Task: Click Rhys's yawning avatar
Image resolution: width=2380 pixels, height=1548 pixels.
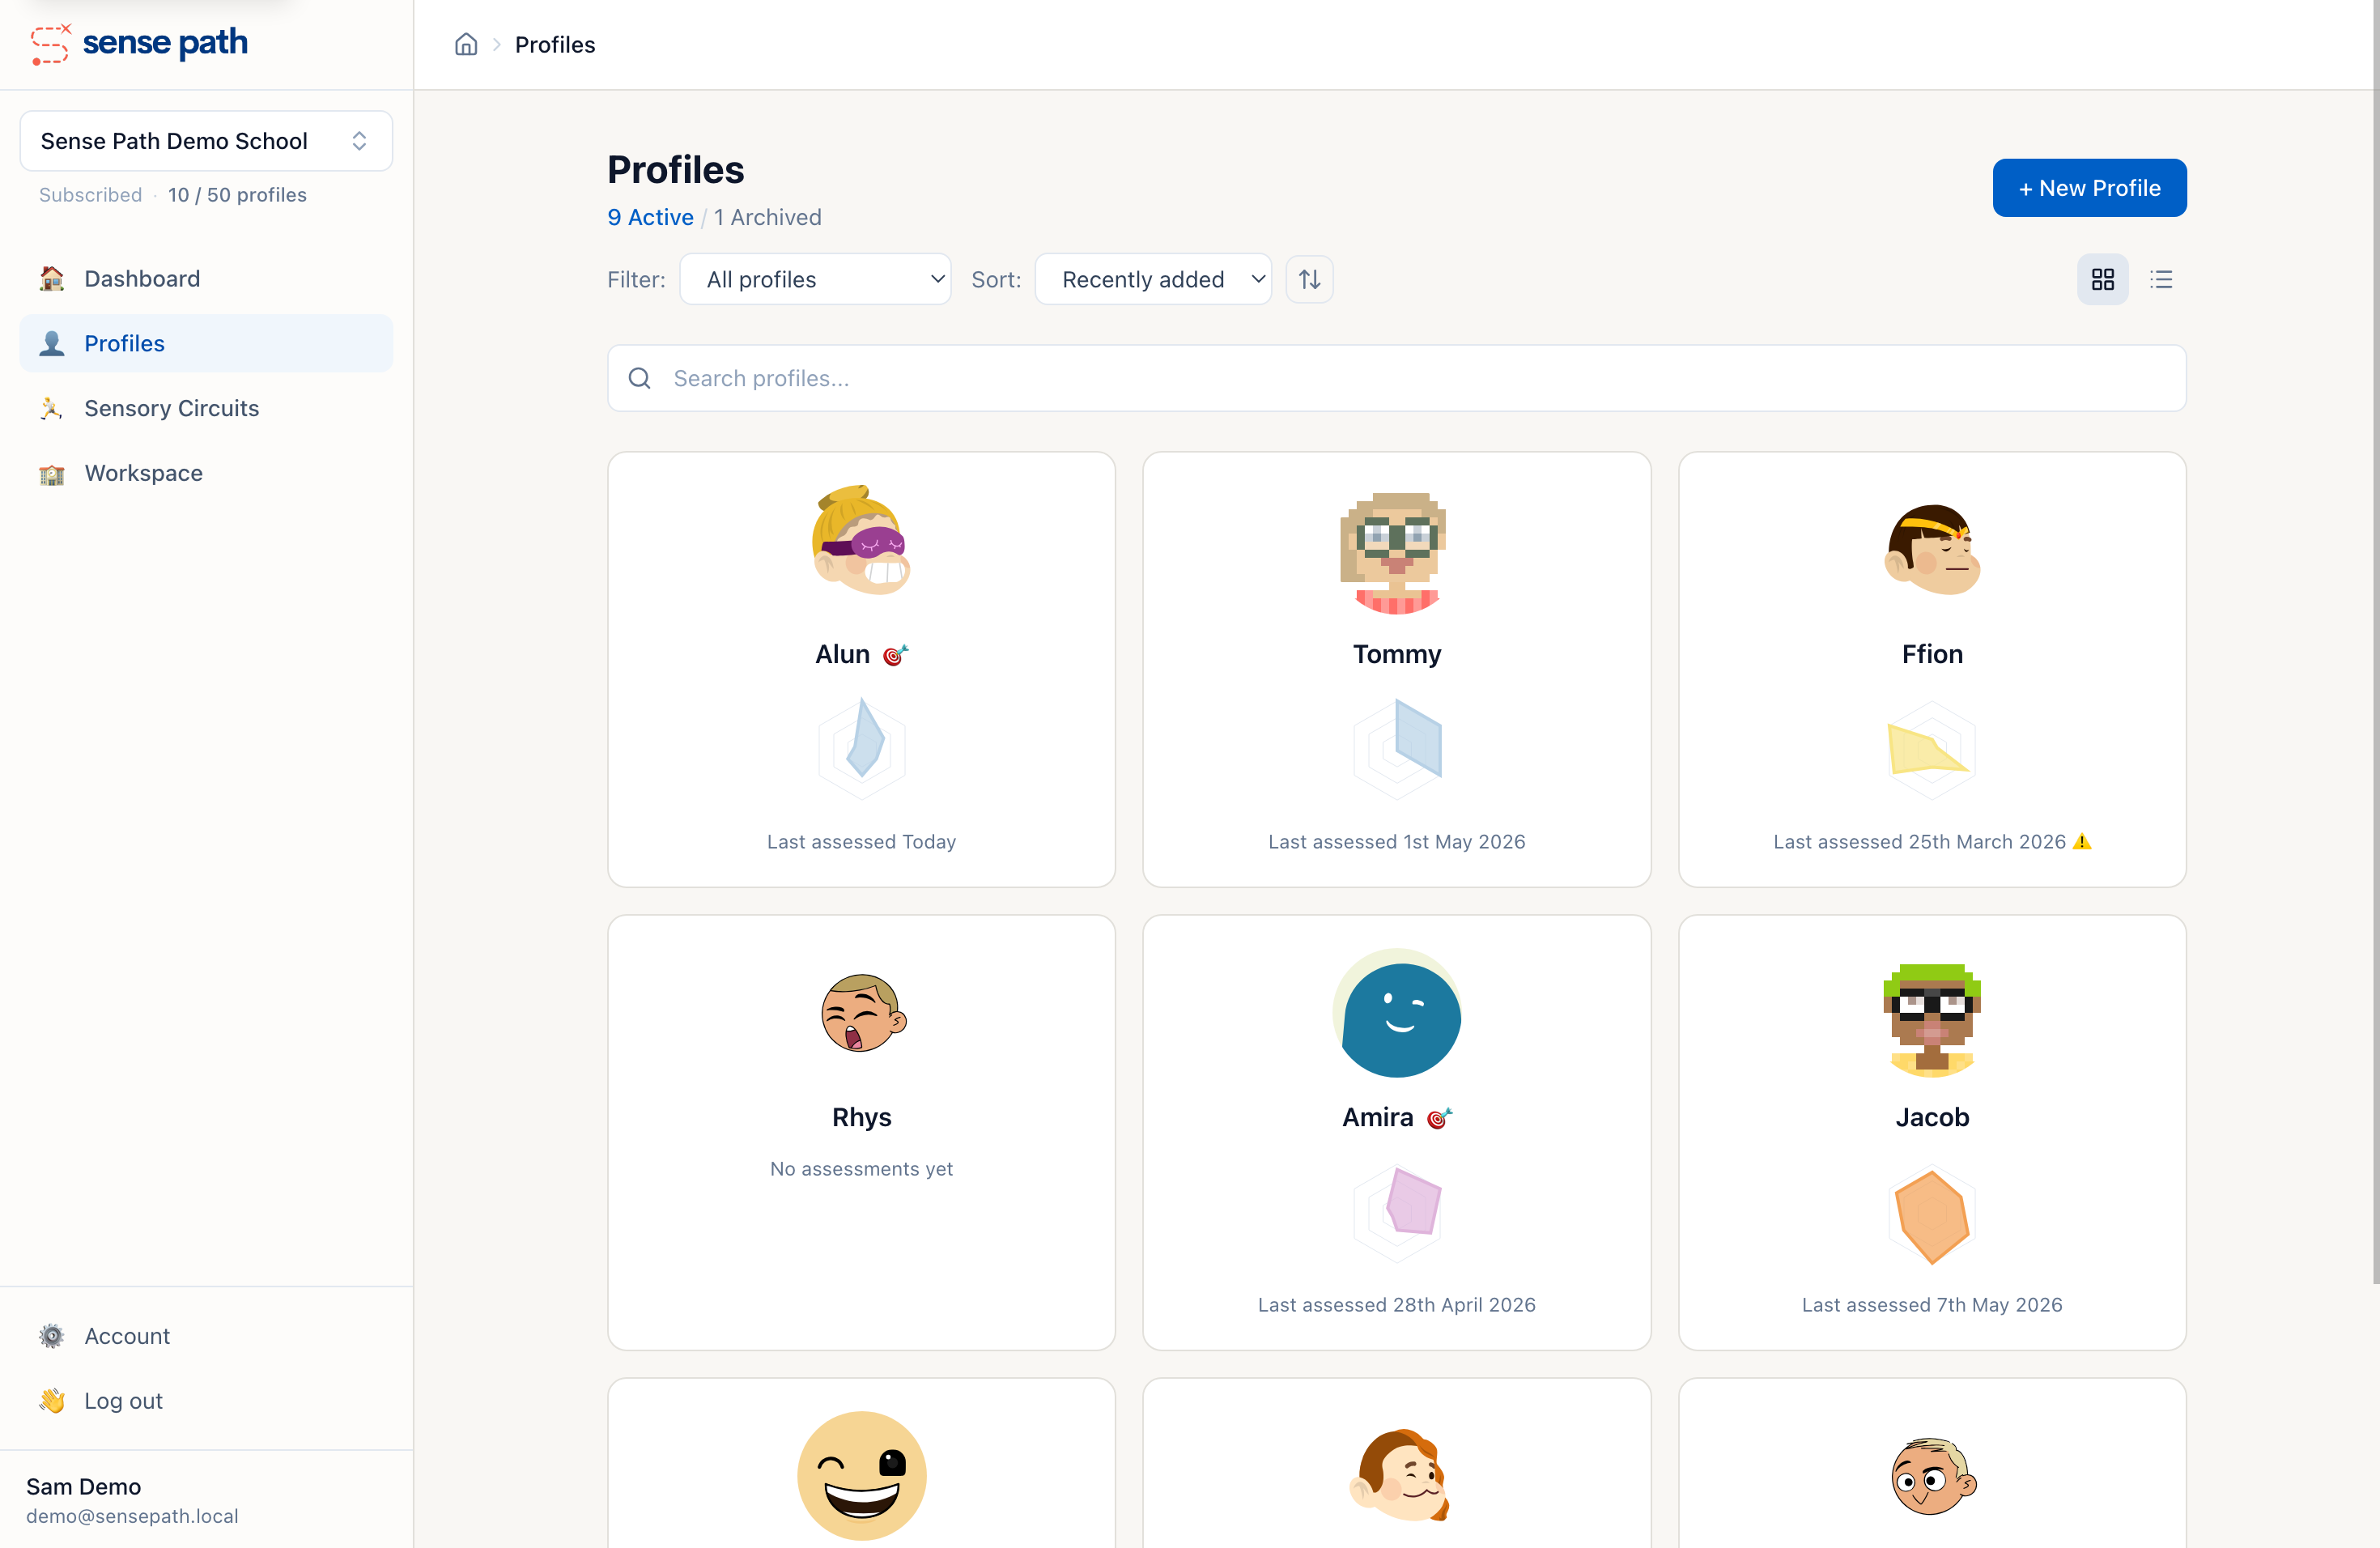Action: 862,1012
